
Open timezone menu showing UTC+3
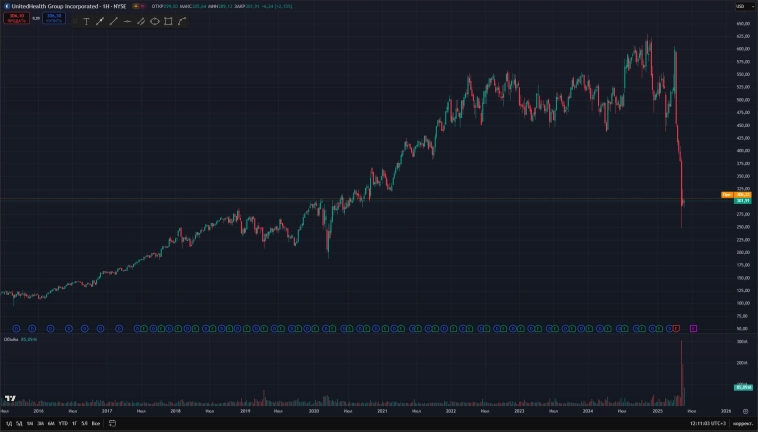point(708,423)
